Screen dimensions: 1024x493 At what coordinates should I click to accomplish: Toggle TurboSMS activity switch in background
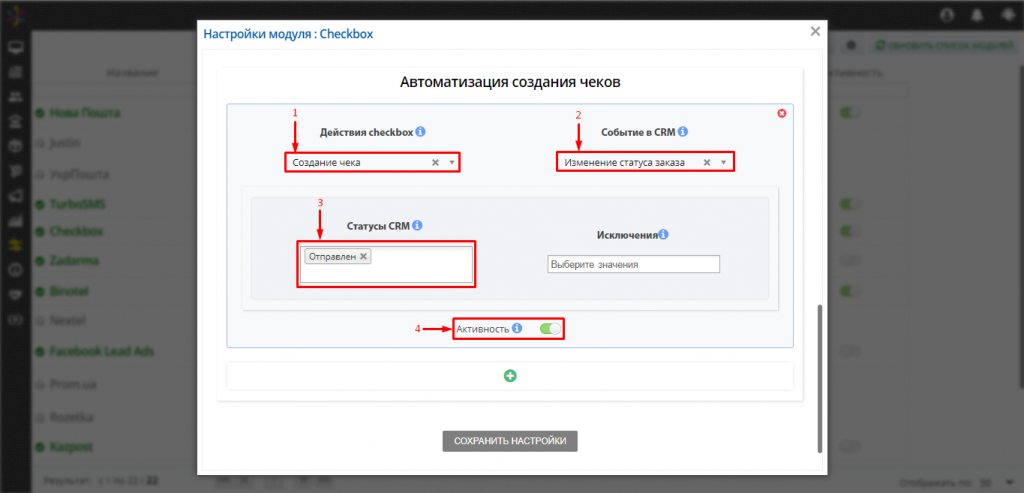point(850,204)
